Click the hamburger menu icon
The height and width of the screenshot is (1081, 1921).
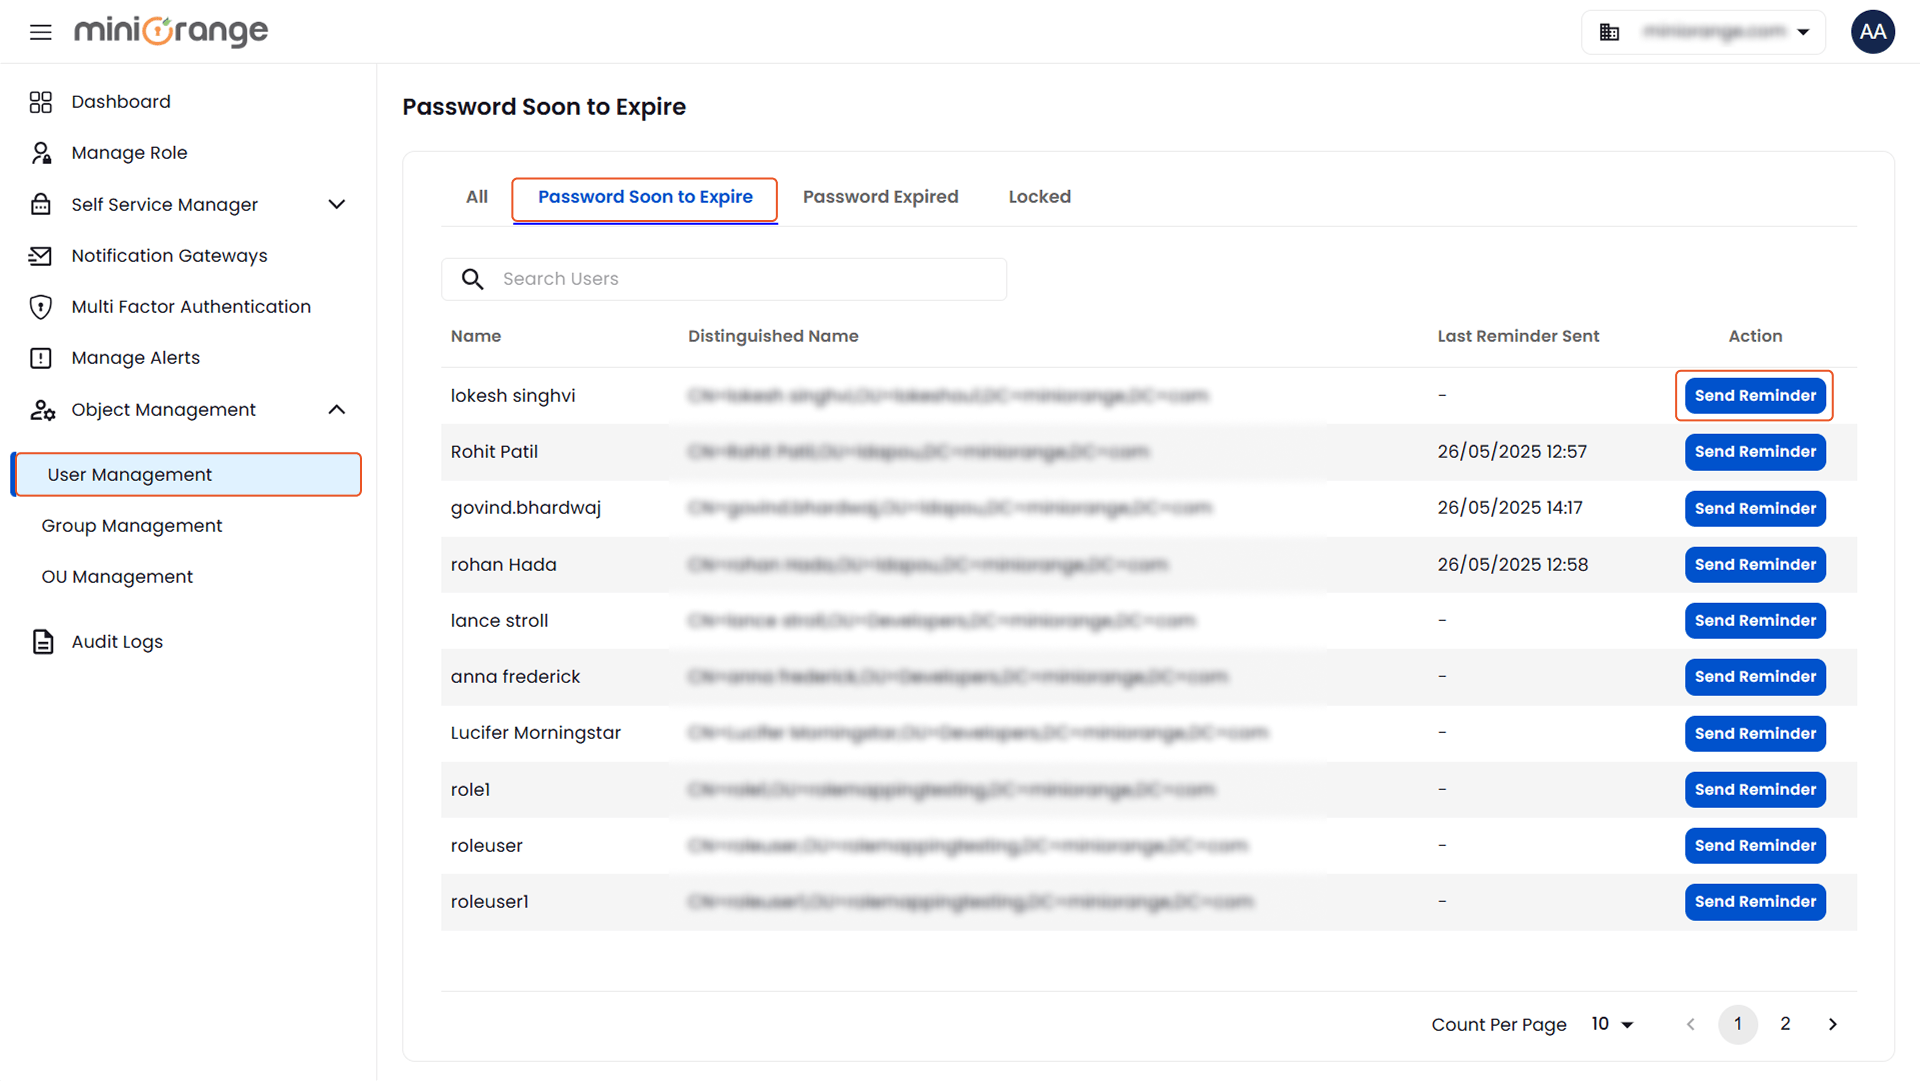(40, 31)
